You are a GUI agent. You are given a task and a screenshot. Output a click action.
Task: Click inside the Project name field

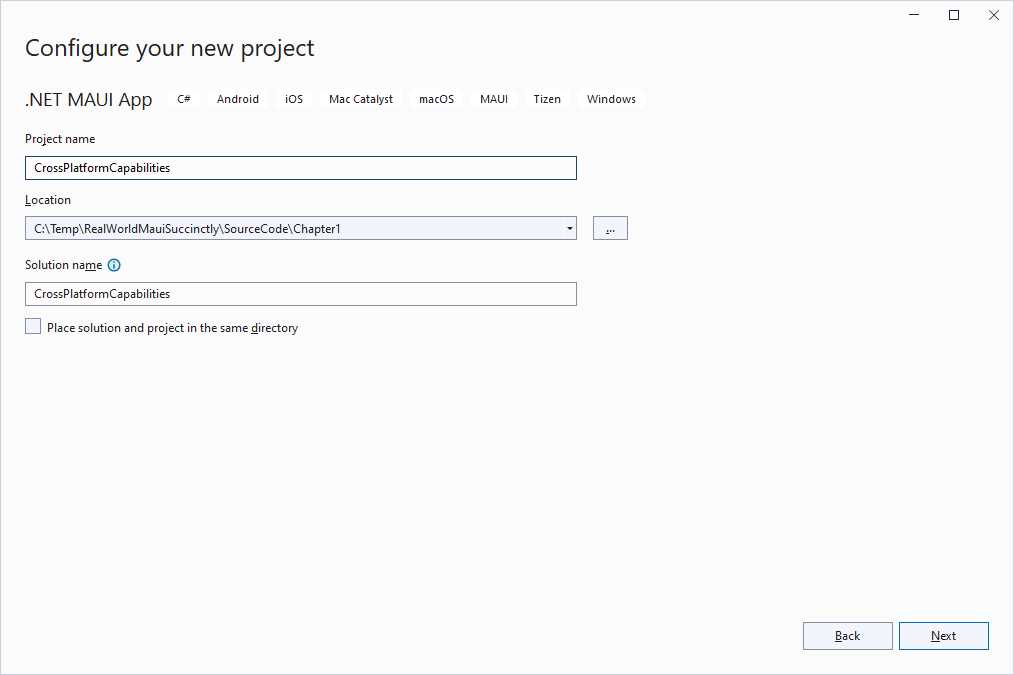tap(300, 167)
